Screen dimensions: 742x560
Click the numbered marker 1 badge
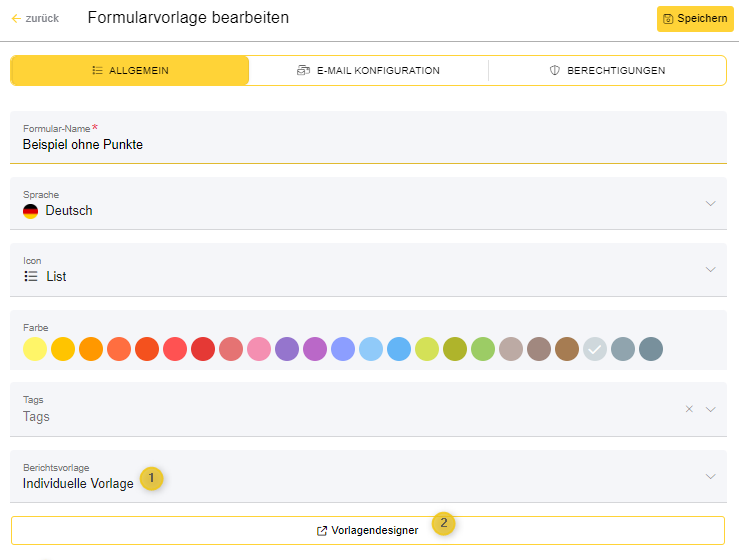[151, 479]
